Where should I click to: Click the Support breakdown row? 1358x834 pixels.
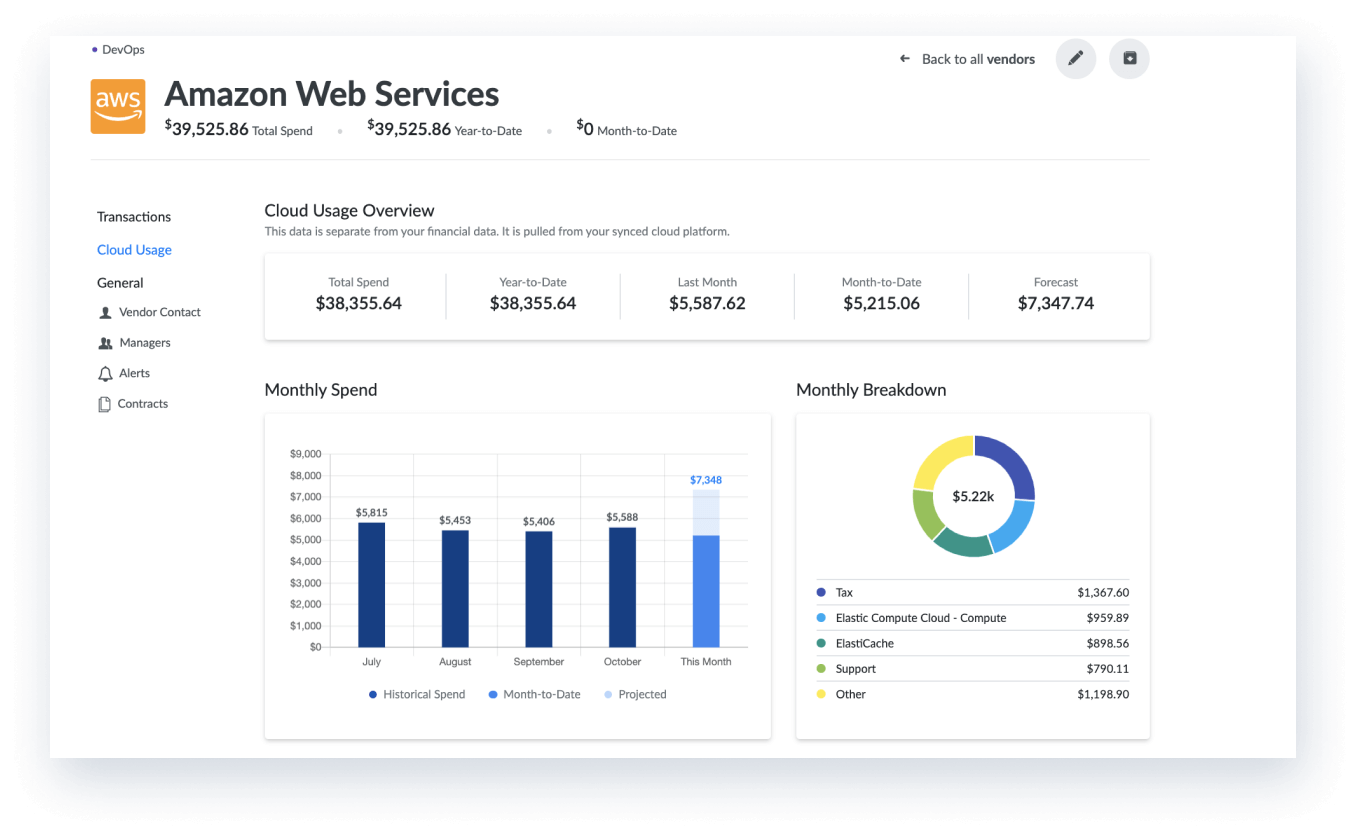click(972, 669)
